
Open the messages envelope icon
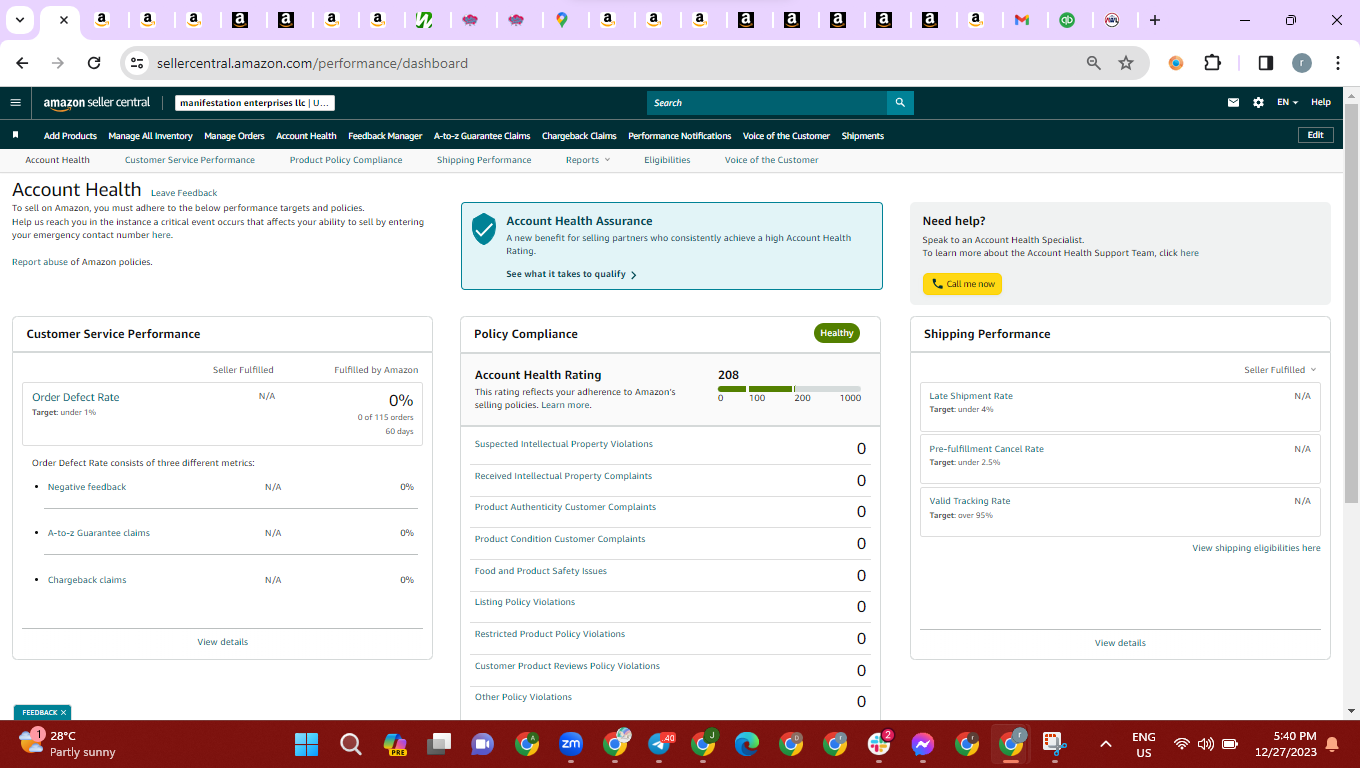[x=1234, y=102]
